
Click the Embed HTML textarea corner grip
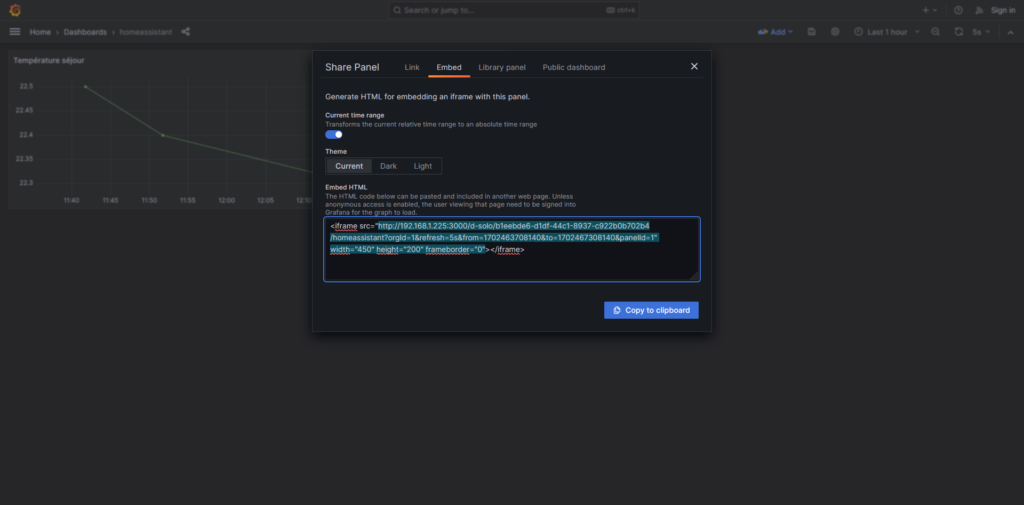695,276
